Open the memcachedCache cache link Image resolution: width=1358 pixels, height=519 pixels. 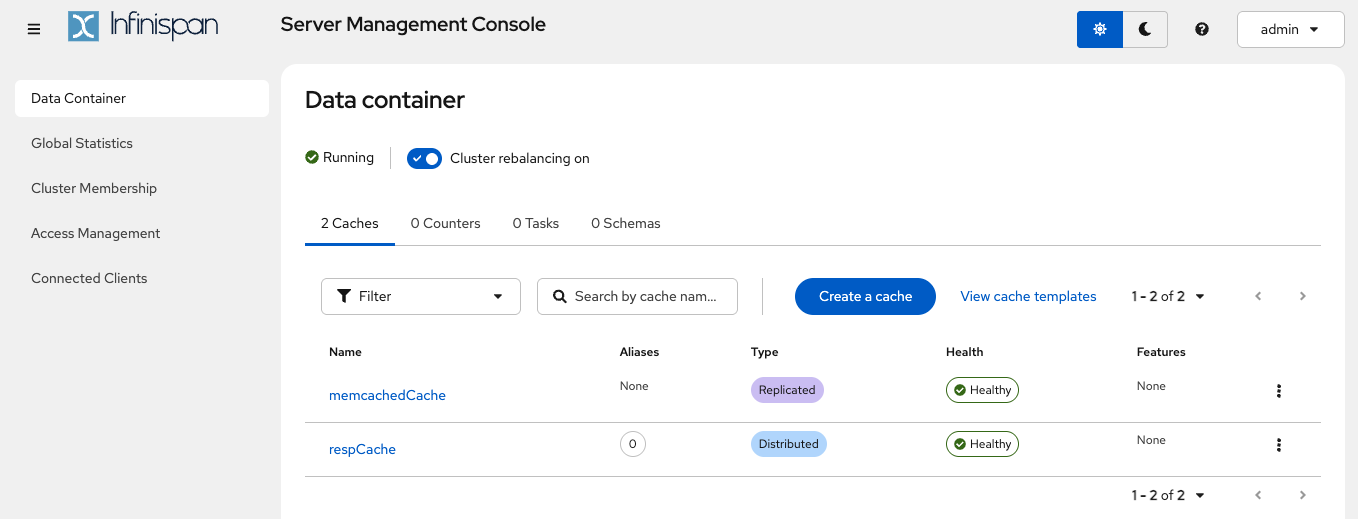(387, 395)
